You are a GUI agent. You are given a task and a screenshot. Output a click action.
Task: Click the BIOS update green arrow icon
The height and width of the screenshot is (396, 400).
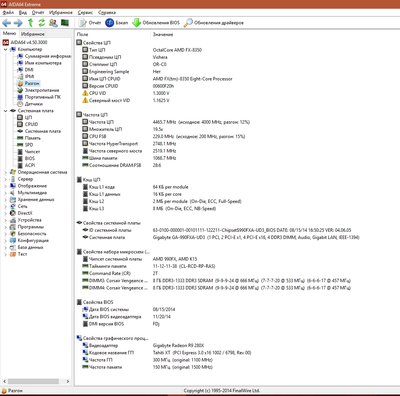(137, 23)
